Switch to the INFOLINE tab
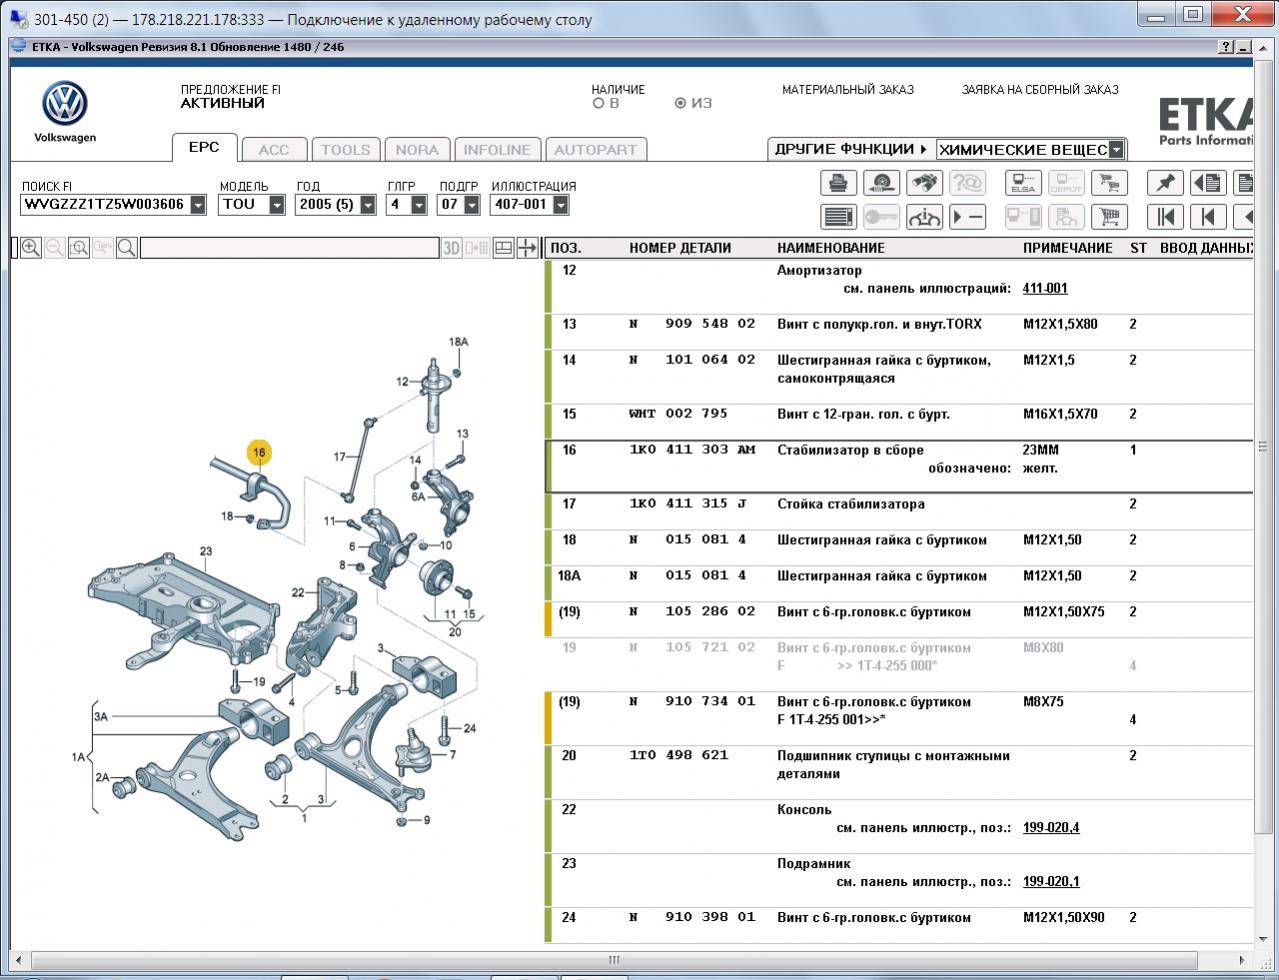The width and height of the screenshot is (1279, 980). pyautogui.click(x=497, y=149)
